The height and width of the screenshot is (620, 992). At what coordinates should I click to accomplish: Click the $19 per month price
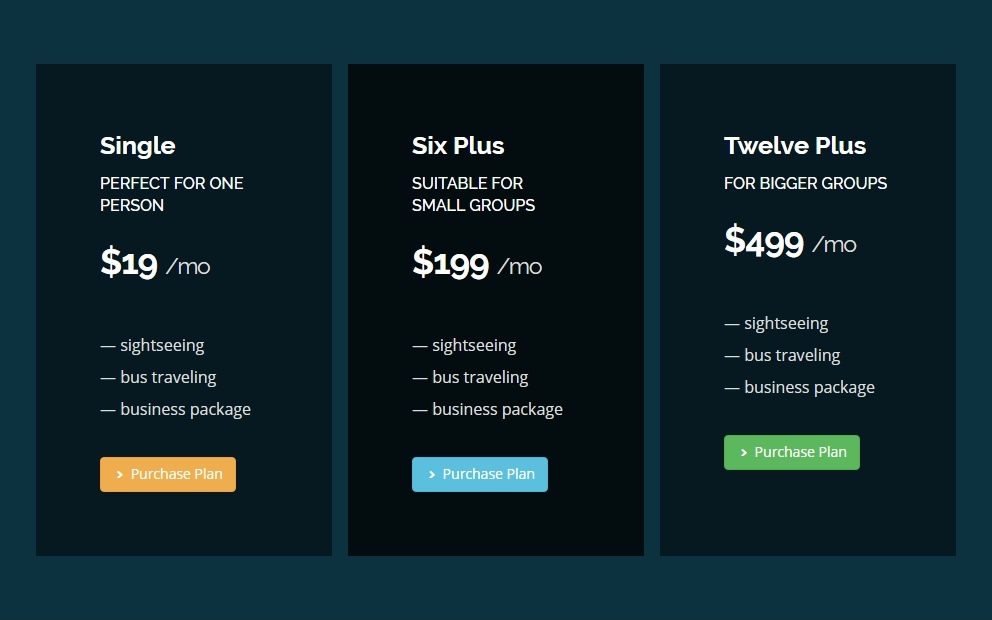point(155,264)
